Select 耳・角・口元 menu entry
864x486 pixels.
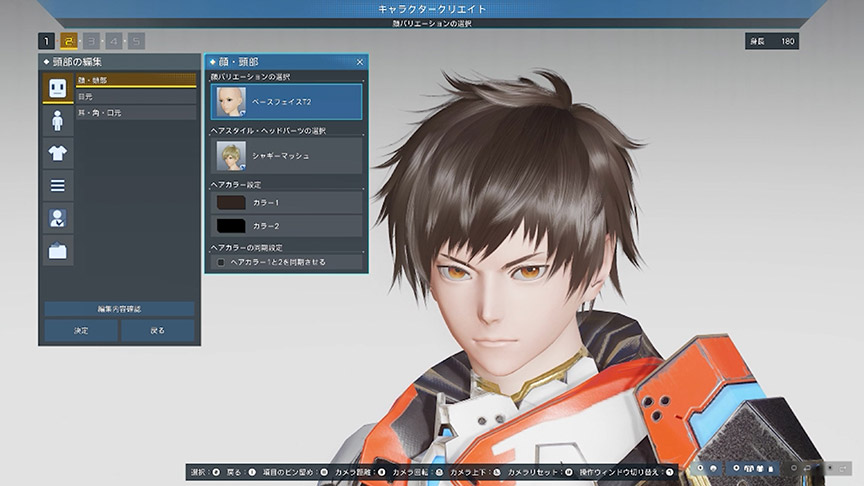[136, 112]
